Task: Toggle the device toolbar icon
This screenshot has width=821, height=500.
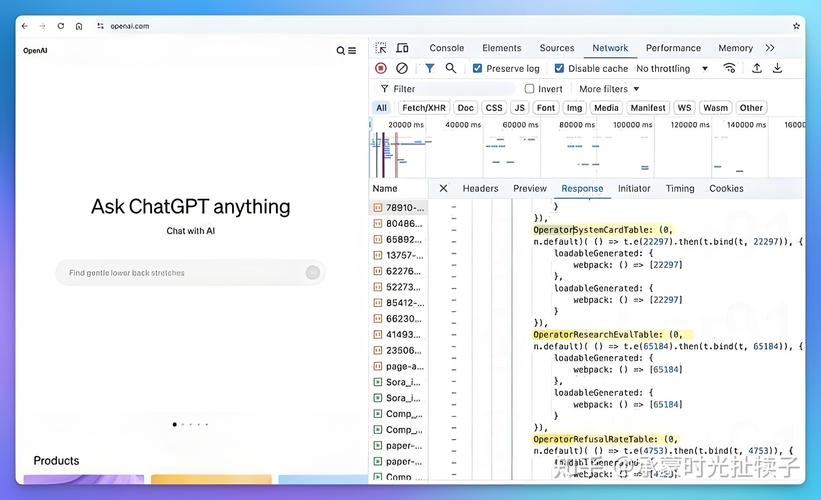Action: tap(402, 48)
